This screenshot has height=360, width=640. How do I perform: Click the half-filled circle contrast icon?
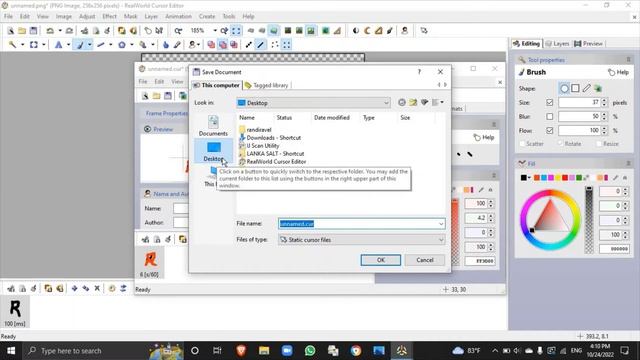pos(356,31)
